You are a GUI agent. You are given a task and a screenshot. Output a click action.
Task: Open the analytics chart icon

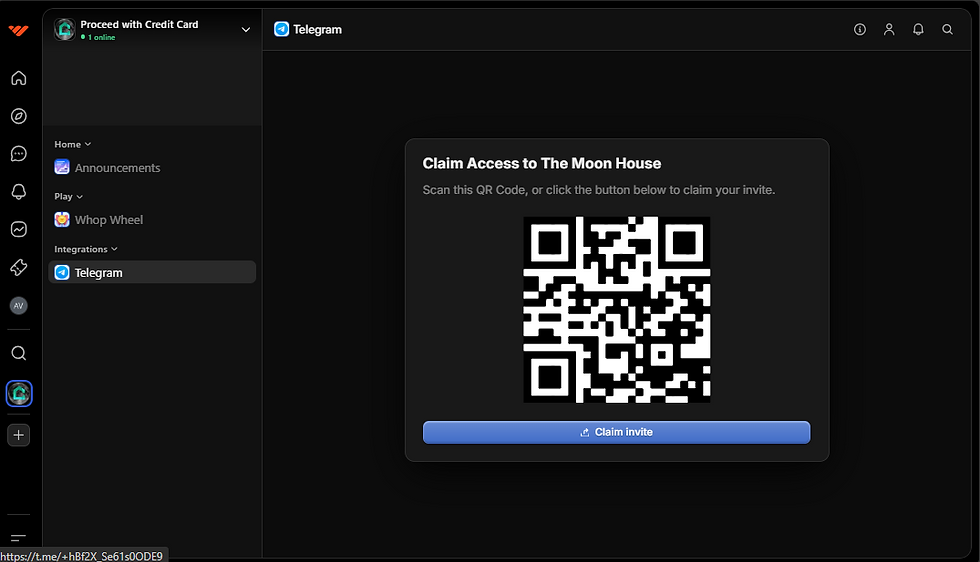(19, 229)
